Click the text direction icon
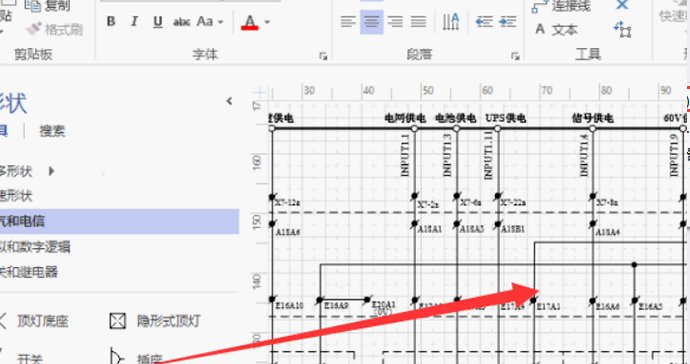Screen dimensions: 690x364 click(451, 22)
